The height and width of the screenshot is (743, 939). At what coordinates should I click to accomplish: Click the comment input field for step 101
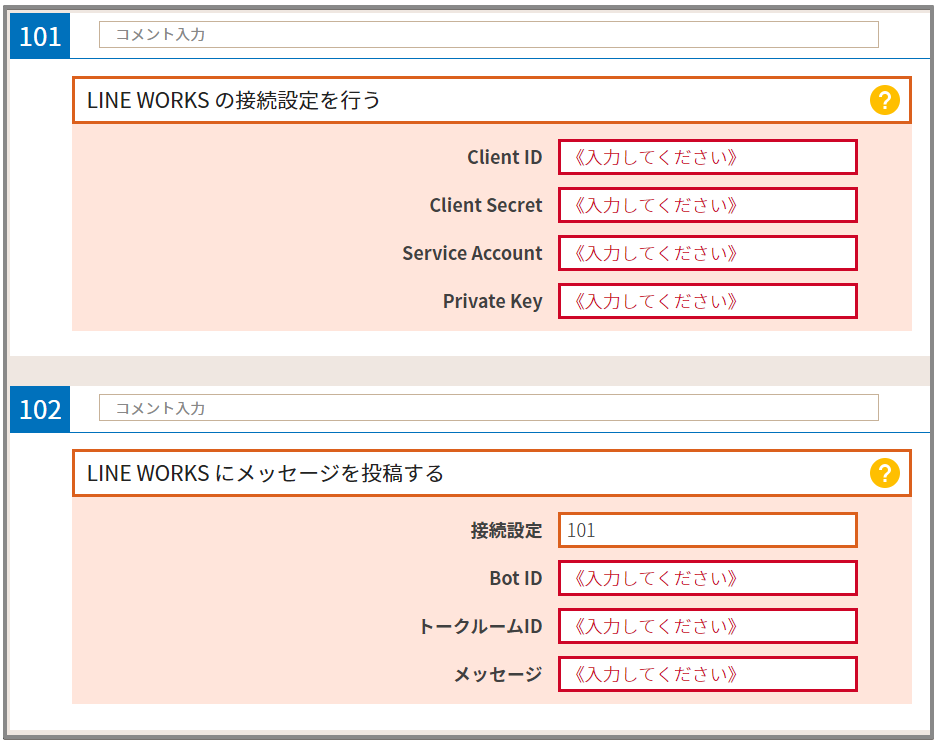(489, 35)
